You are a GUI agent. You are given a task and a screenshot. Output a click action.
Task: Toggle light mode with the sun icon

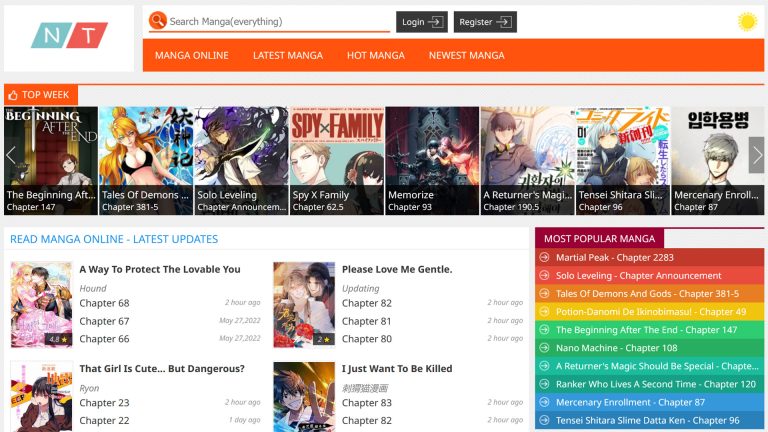pyautogui.click(x=747, y=22)
